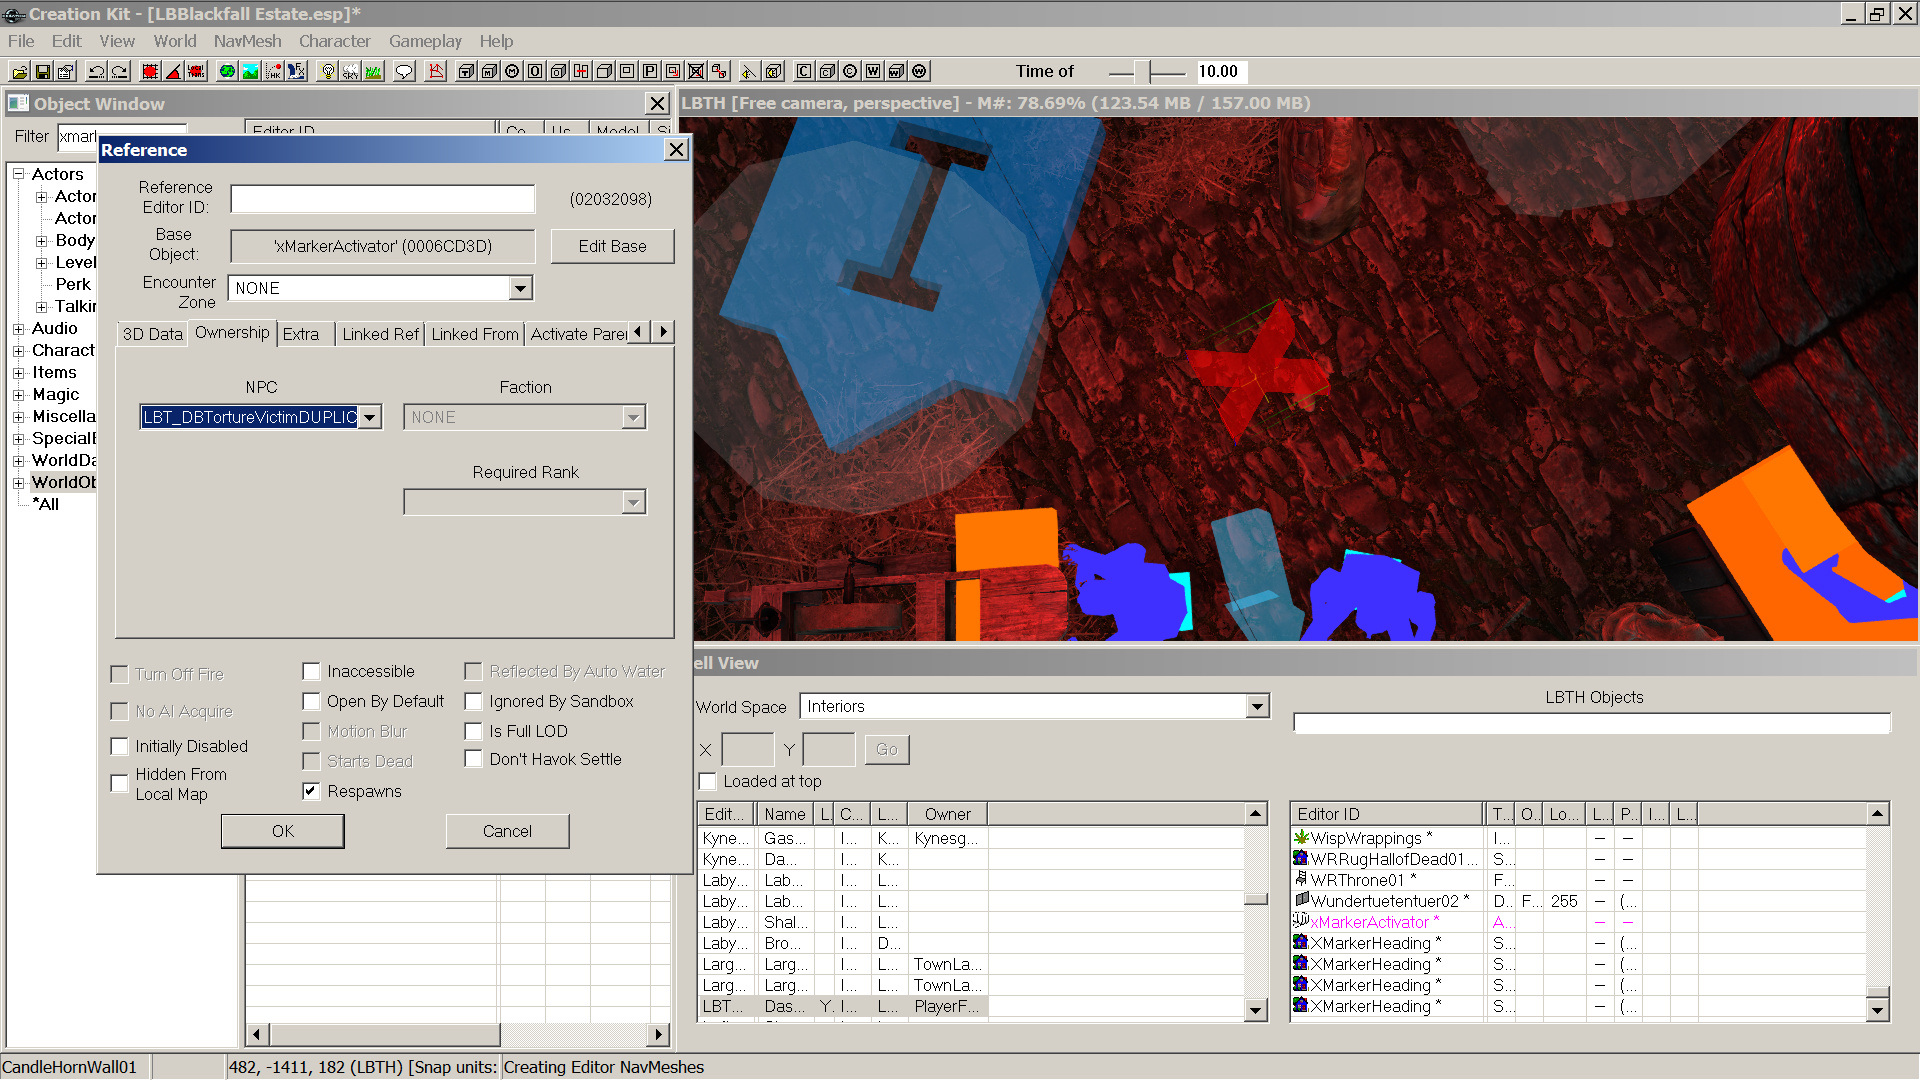The width and height of the screenshot is (1920, 1080).
Task: Check the Open By Default option
Action: (312, 701)
